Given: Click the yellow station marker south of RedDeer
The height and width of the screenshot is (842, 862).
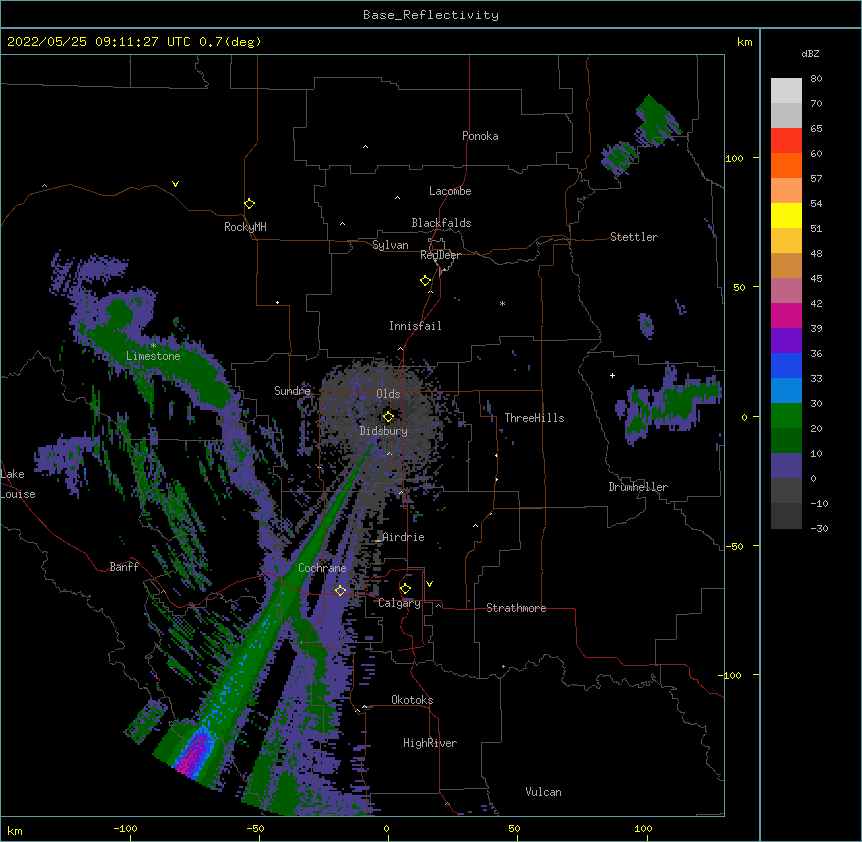Looking at the screenshot, I should 426,281.
